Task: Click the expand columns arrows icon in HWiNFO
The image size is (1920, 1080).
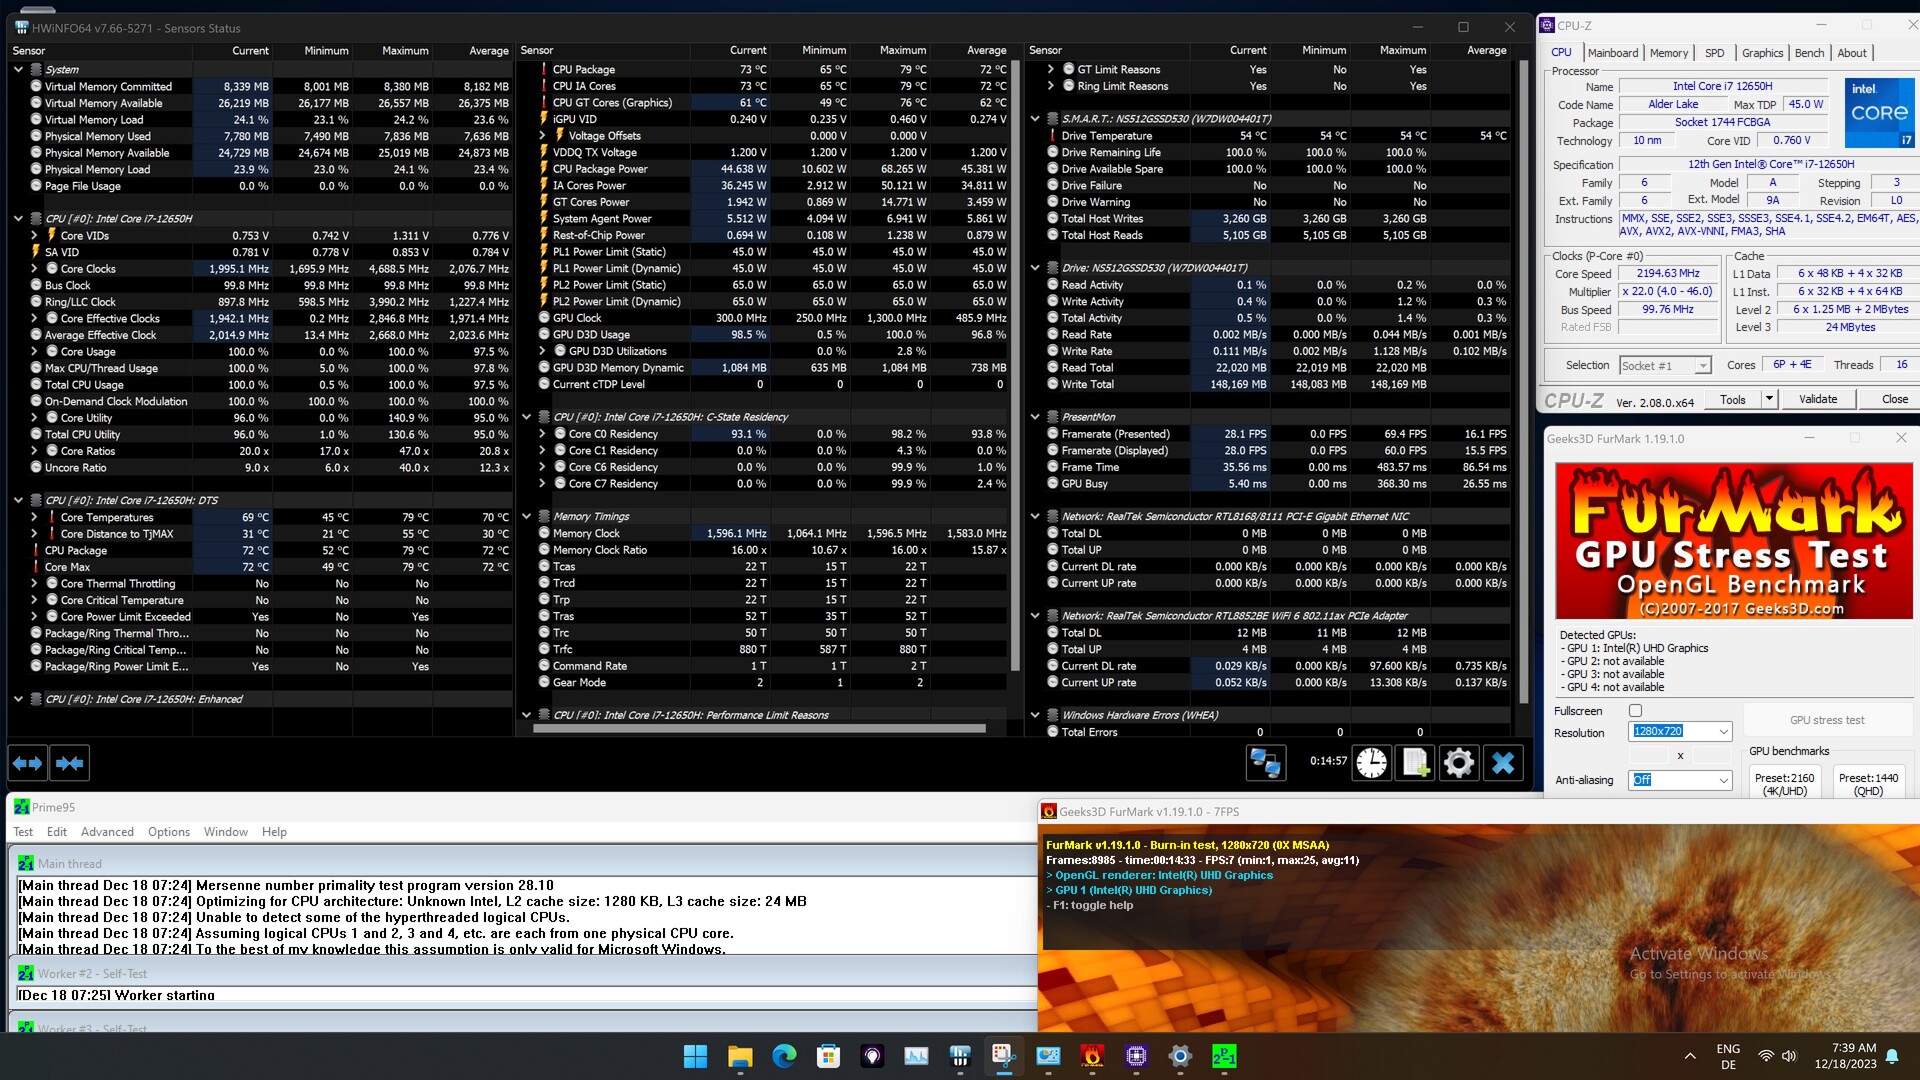Action: pos(28,764)
